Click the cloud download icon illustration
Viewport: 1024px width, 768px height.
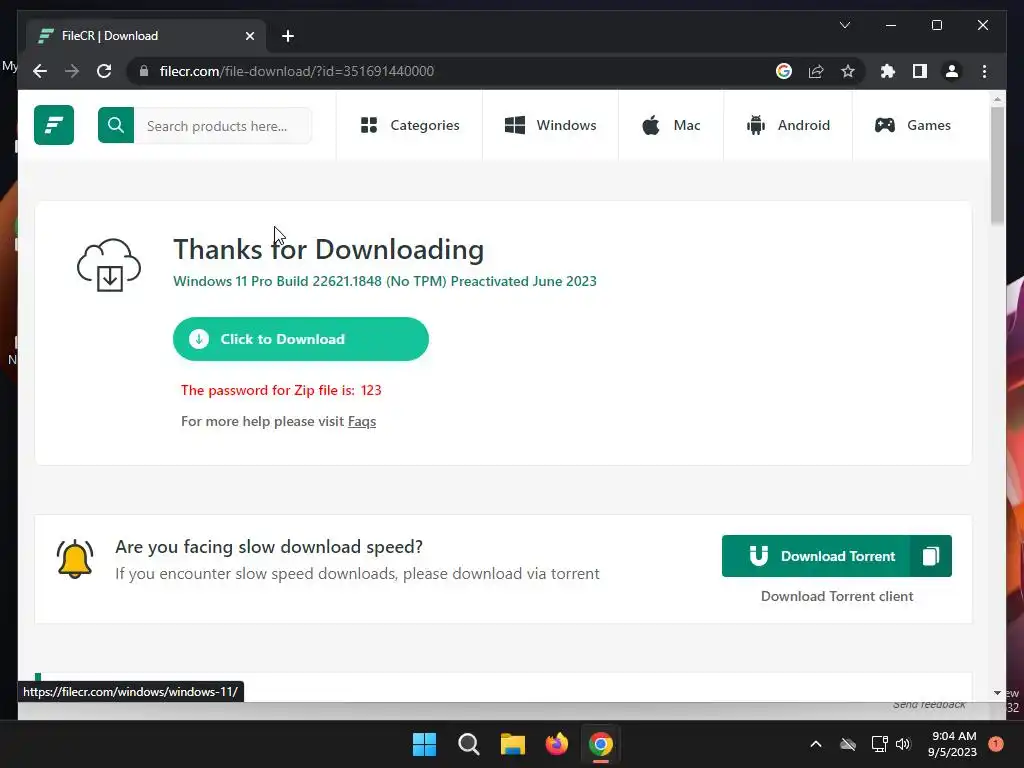pyautogui.click(x=109, y=264)
